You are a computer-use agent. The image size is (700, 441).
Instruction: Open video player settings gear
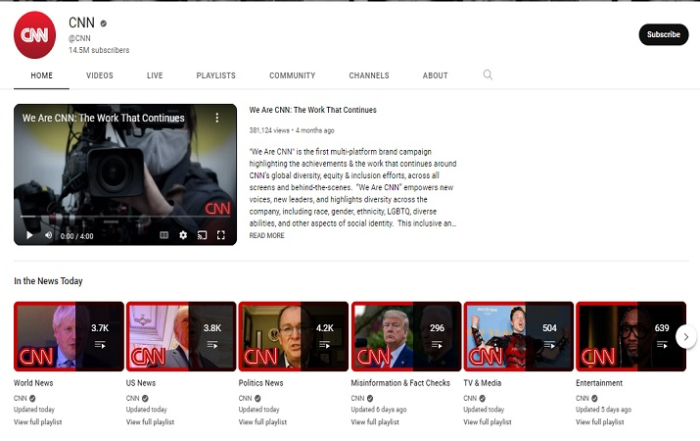pos(183,235)
